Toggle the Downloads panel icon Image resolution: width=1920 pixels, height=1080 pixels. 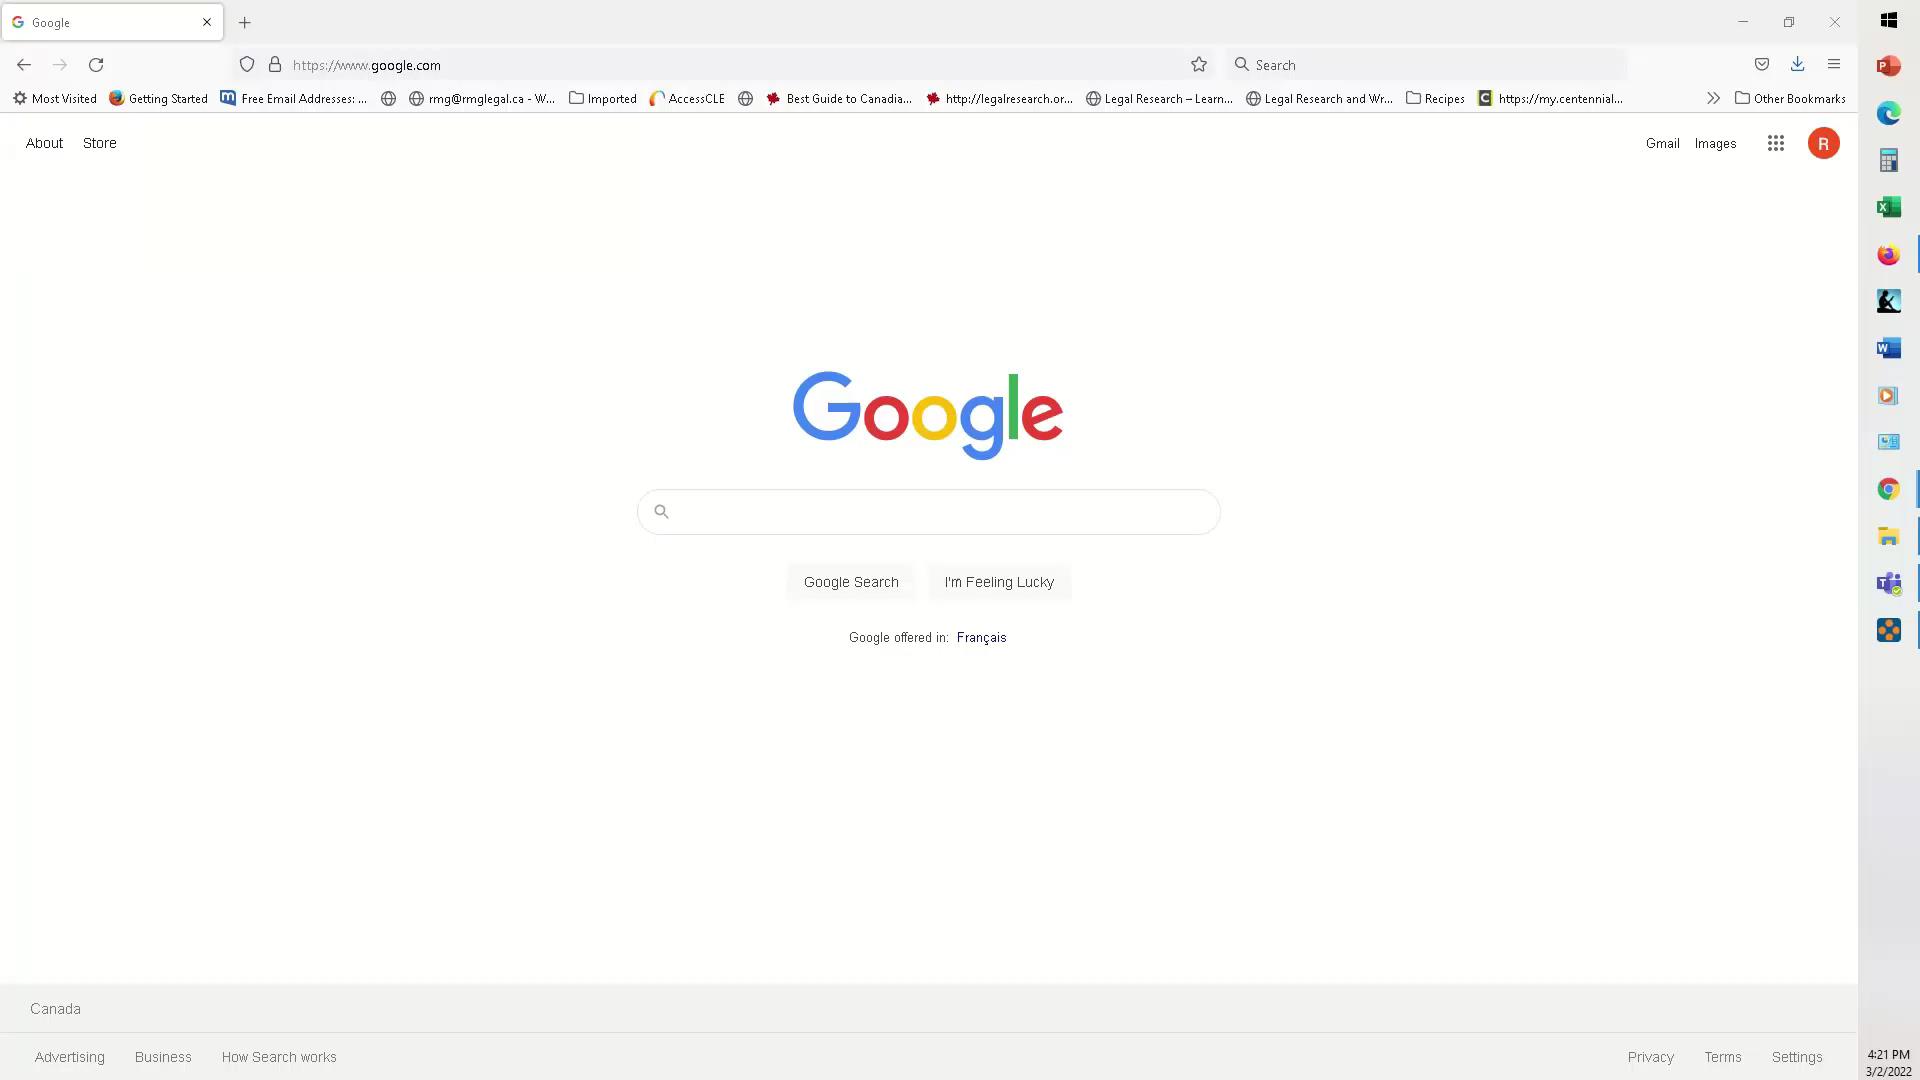click(x=1797, y=65)
